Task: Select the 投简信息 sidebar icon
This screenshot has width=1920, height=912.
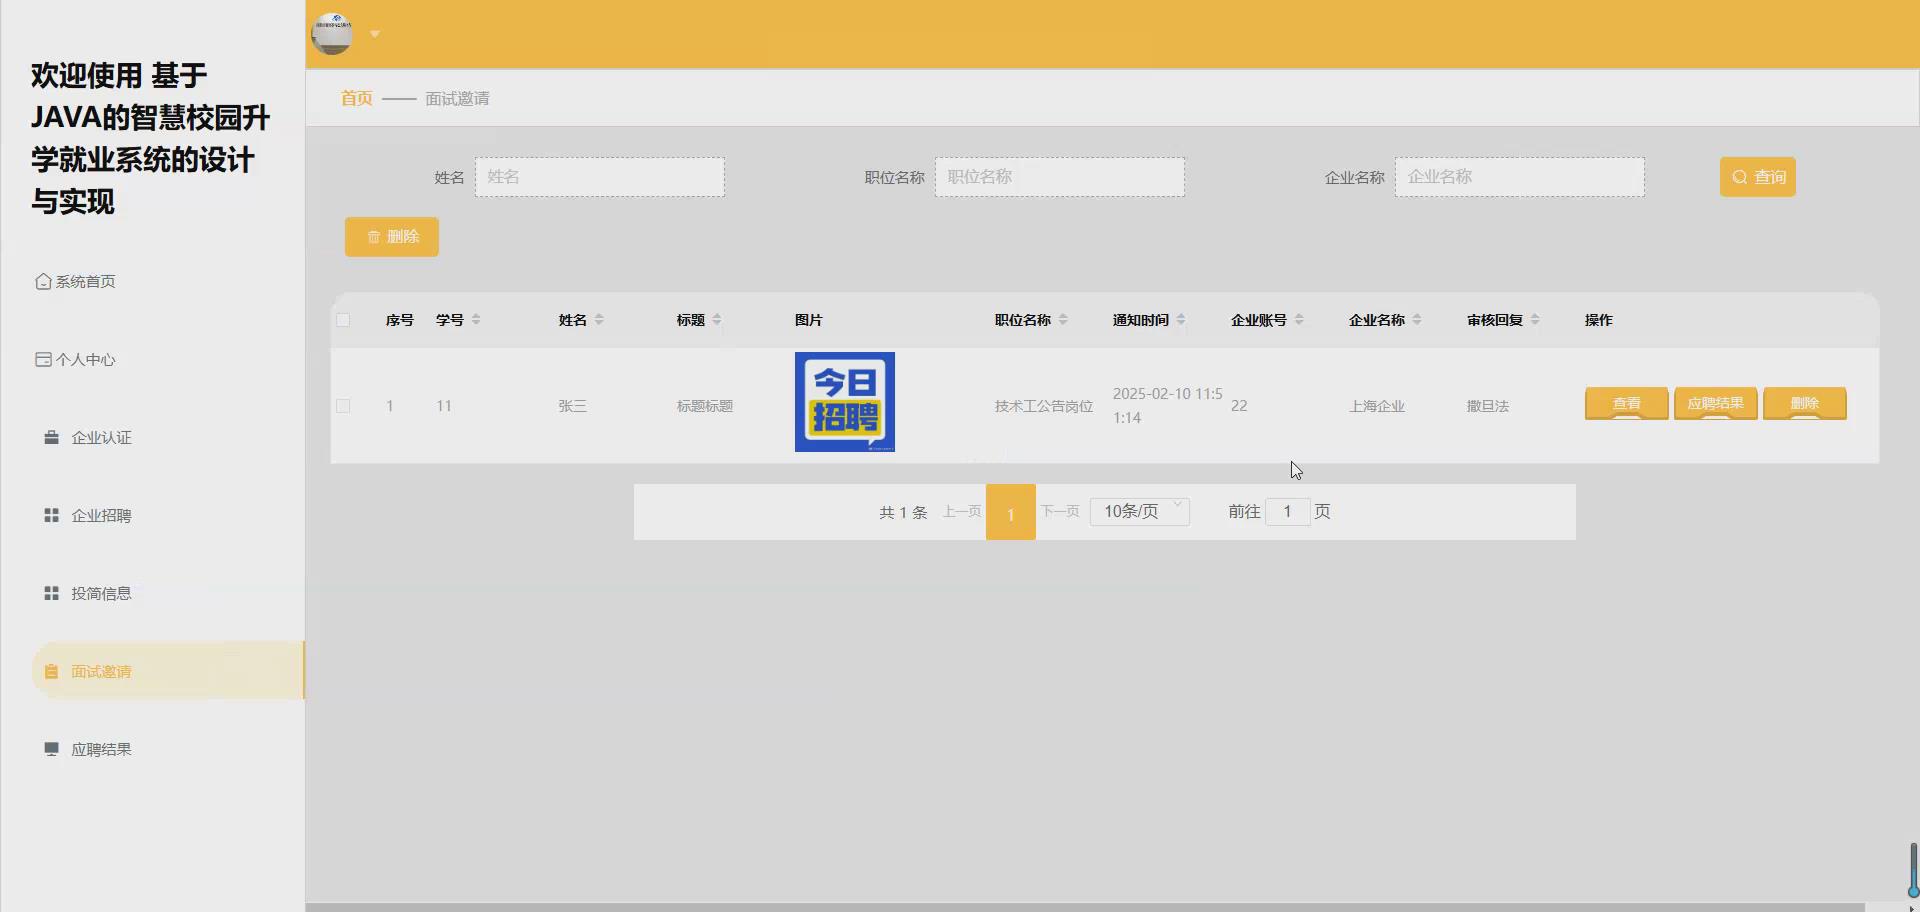Action: tap(51, 593)
